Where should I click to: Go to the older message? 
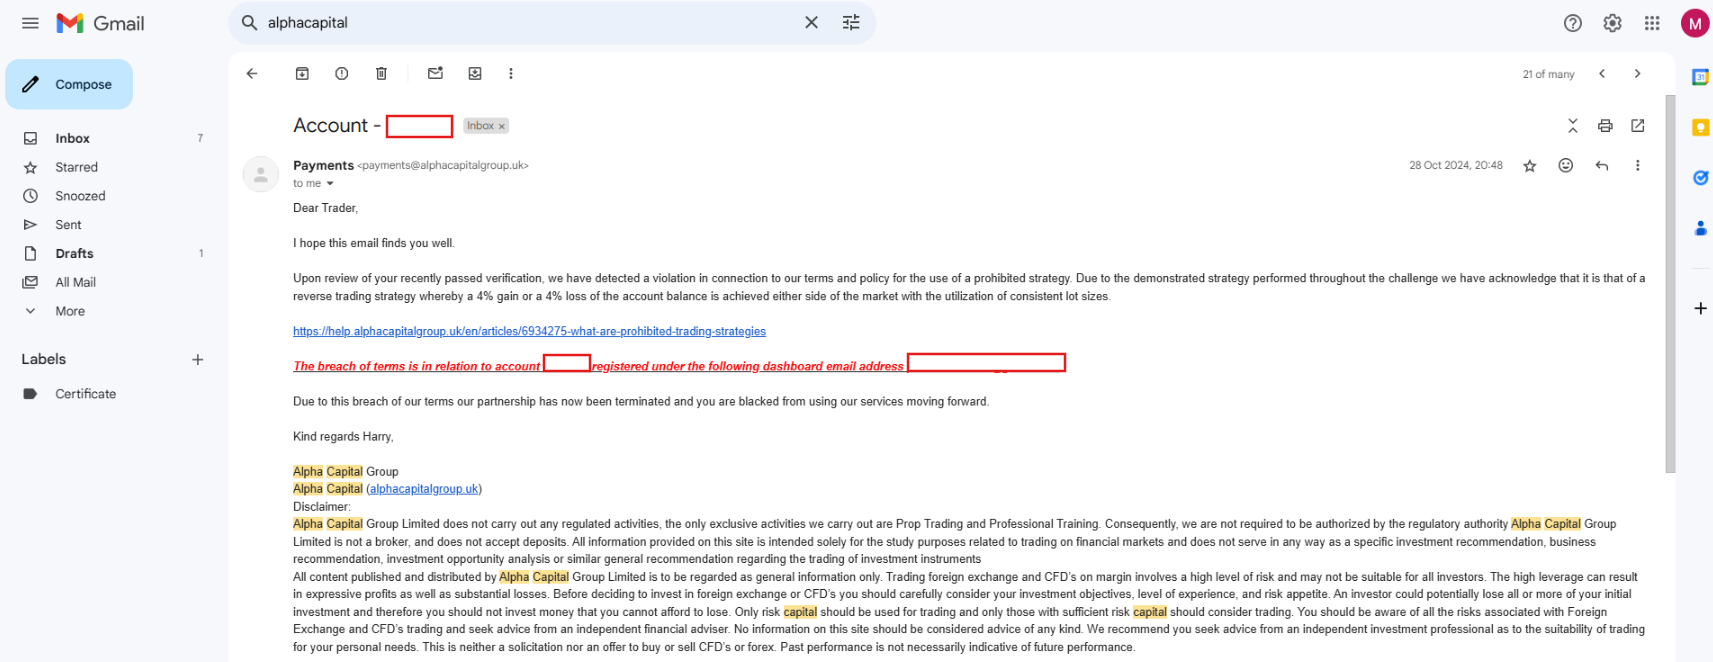point(1637,73)
